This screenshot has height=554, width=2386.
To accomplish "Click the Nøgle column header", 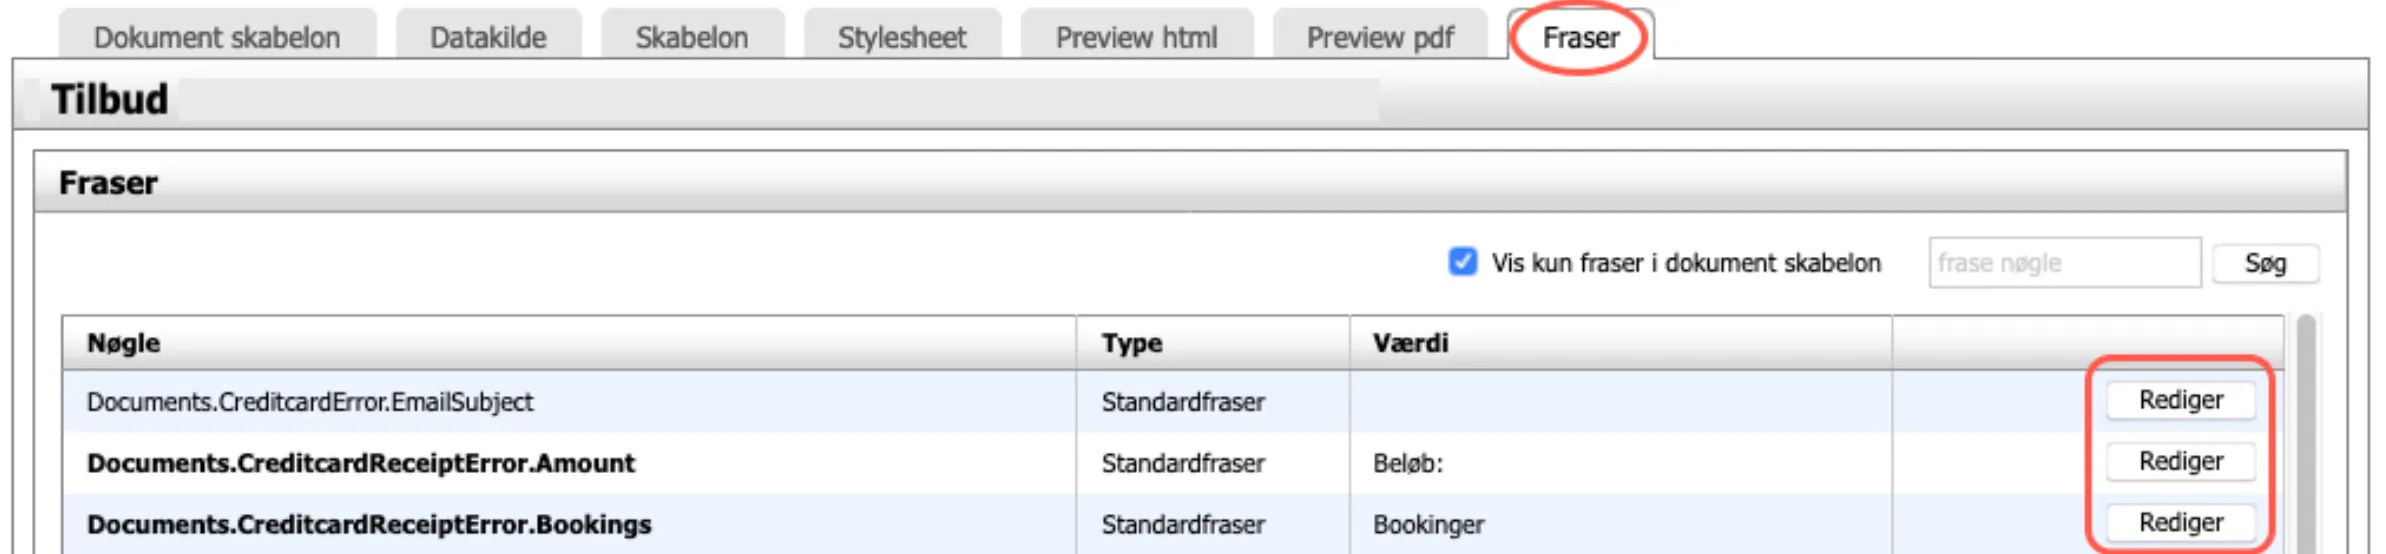I will tap(124, 343).
